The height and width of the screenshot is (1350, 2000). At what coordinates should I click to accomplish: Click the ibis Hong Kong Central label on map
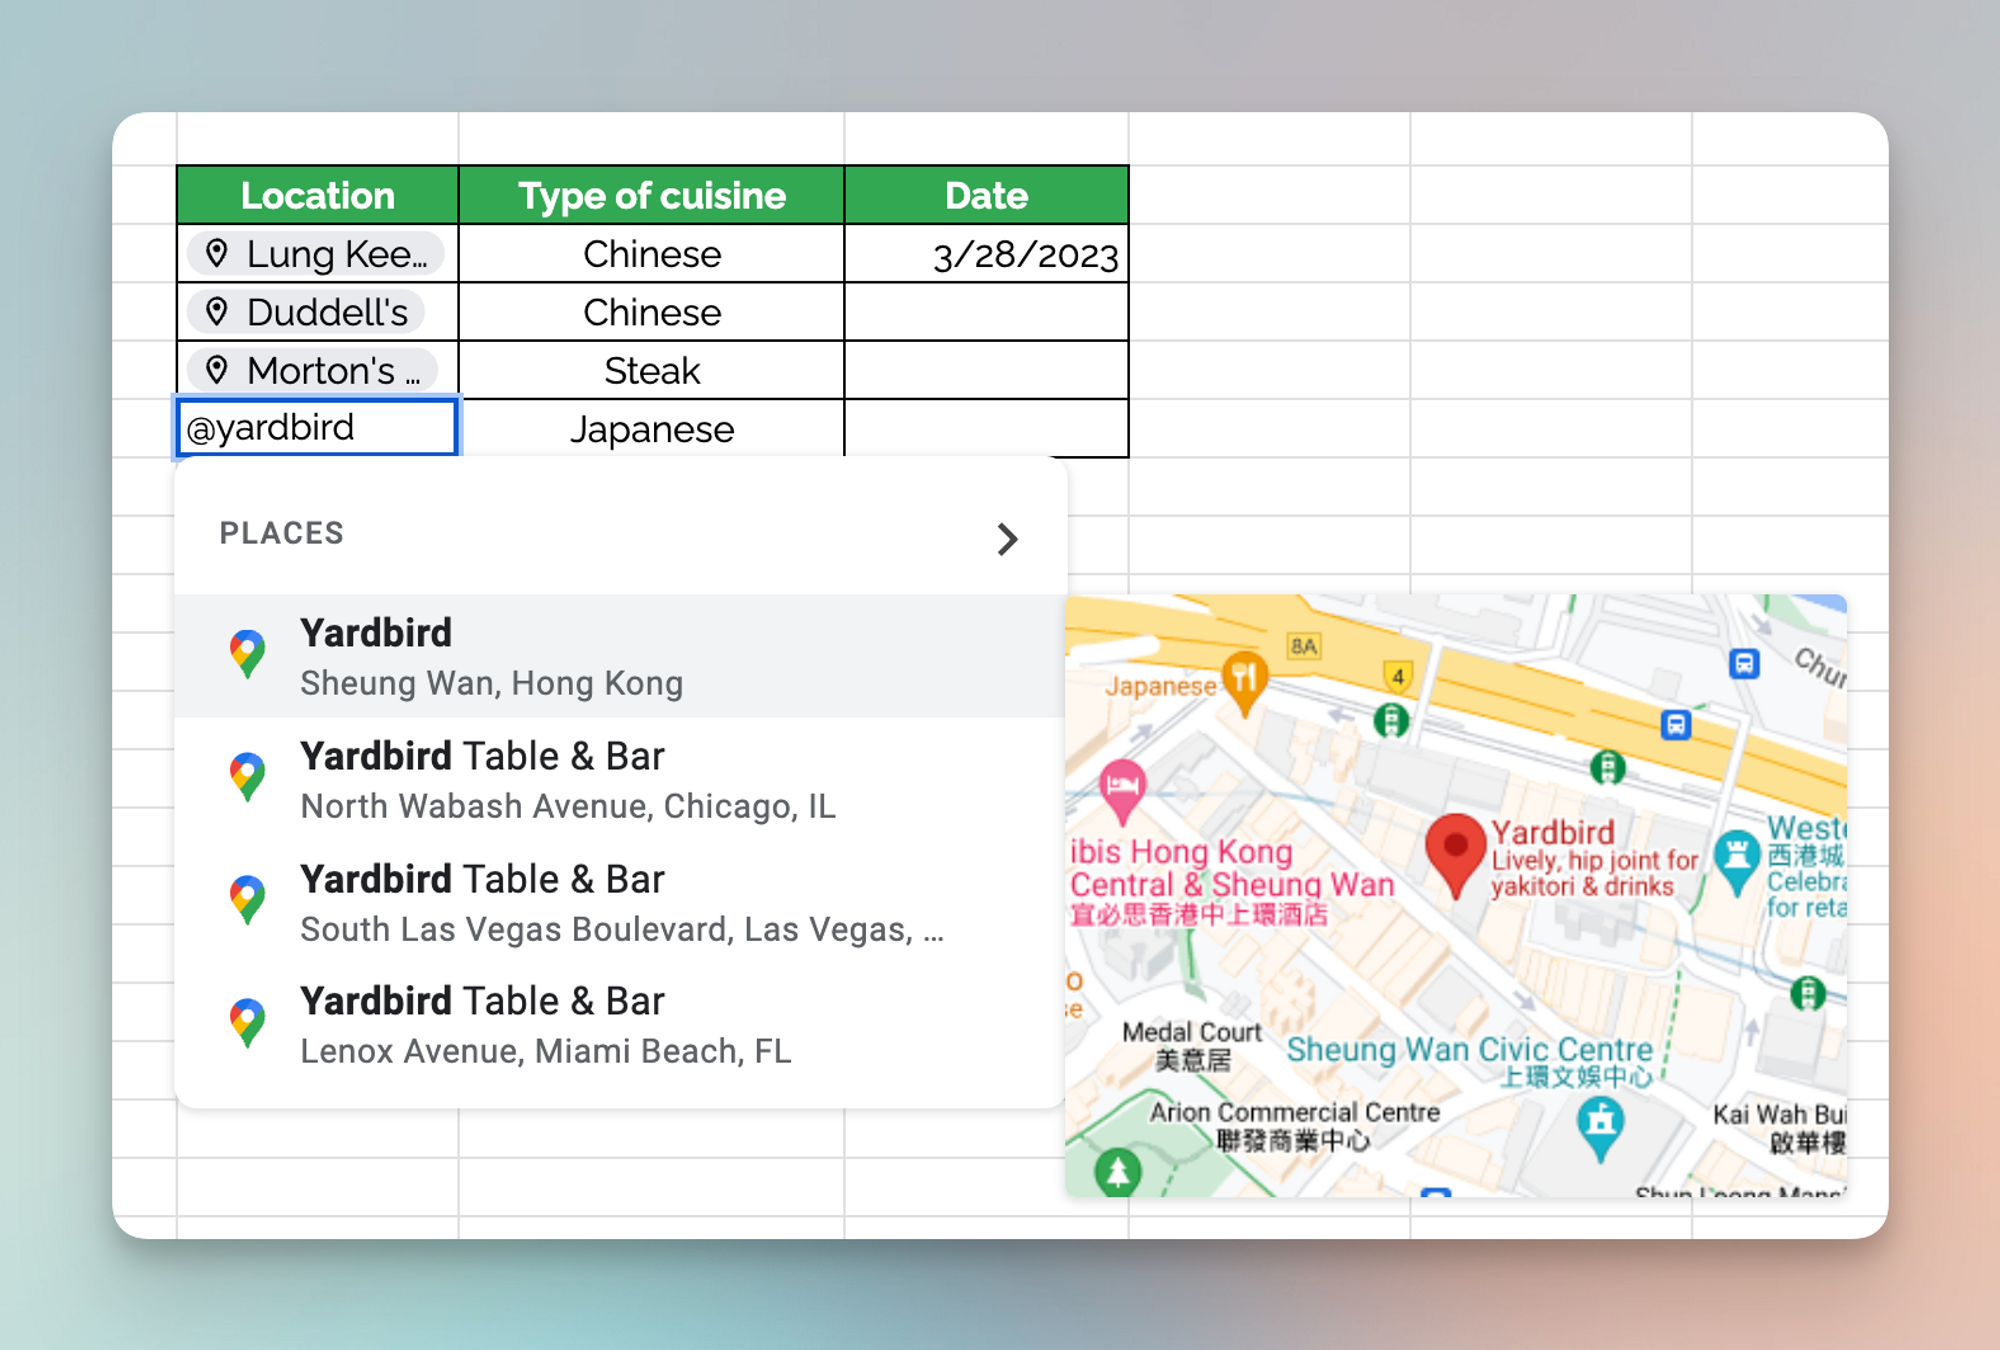1232,882
